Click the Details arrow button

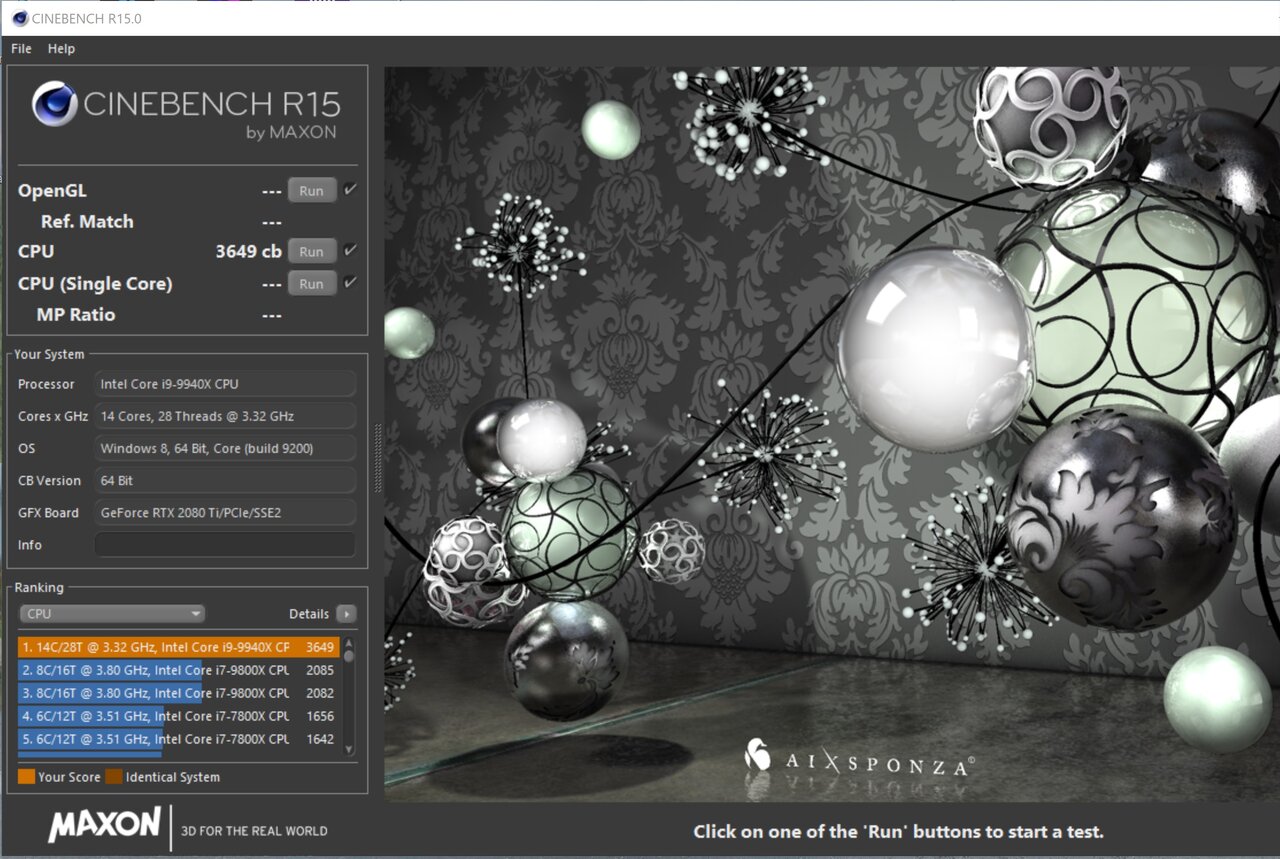coord(346,614)
